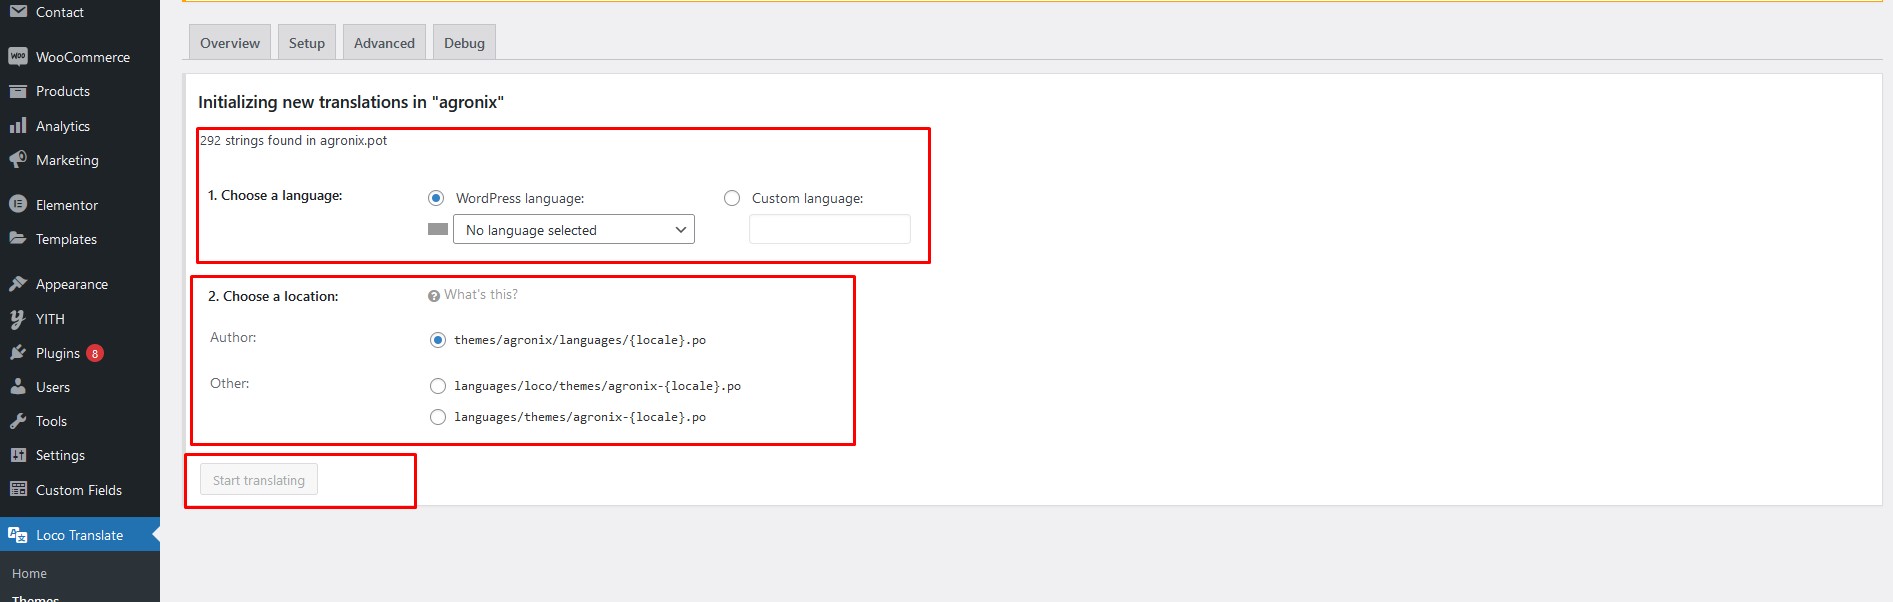
Task: Click the Tools wrench icon
Action: (x=17, y=421)
